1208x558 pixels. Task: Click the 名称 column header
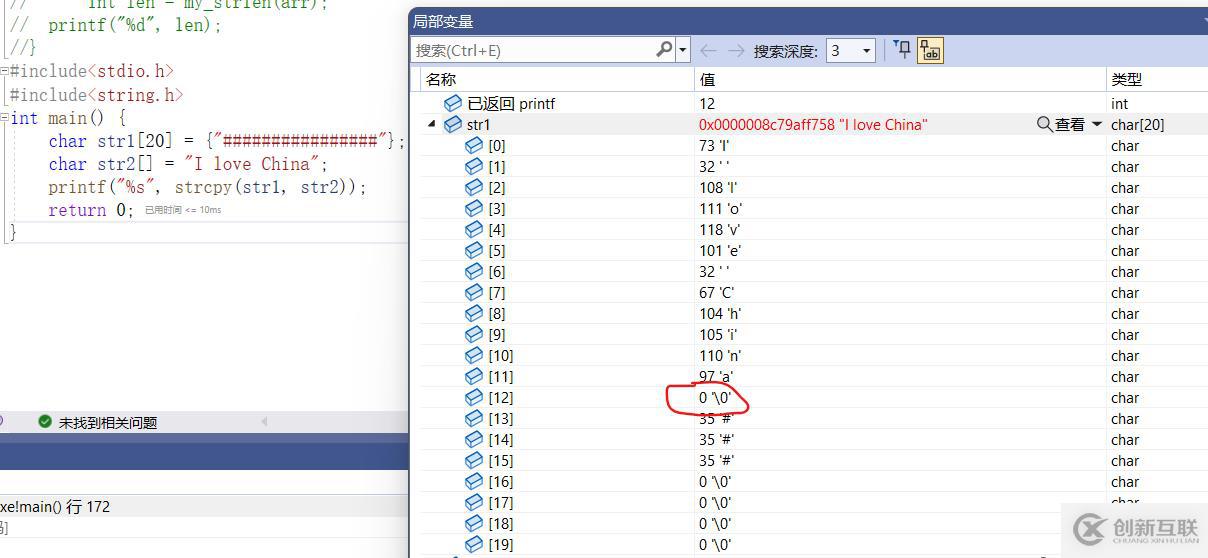point(441,79)
